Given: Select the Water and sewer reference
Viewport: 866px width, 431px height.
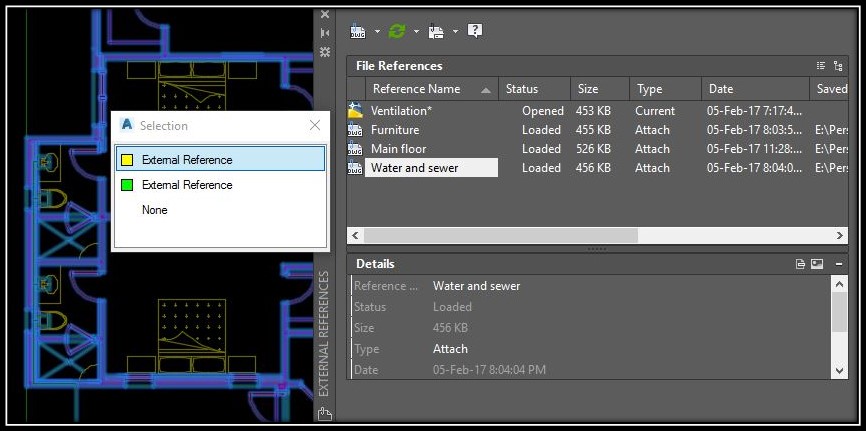Looking at the screenshot, I should [x=598, y=167].
